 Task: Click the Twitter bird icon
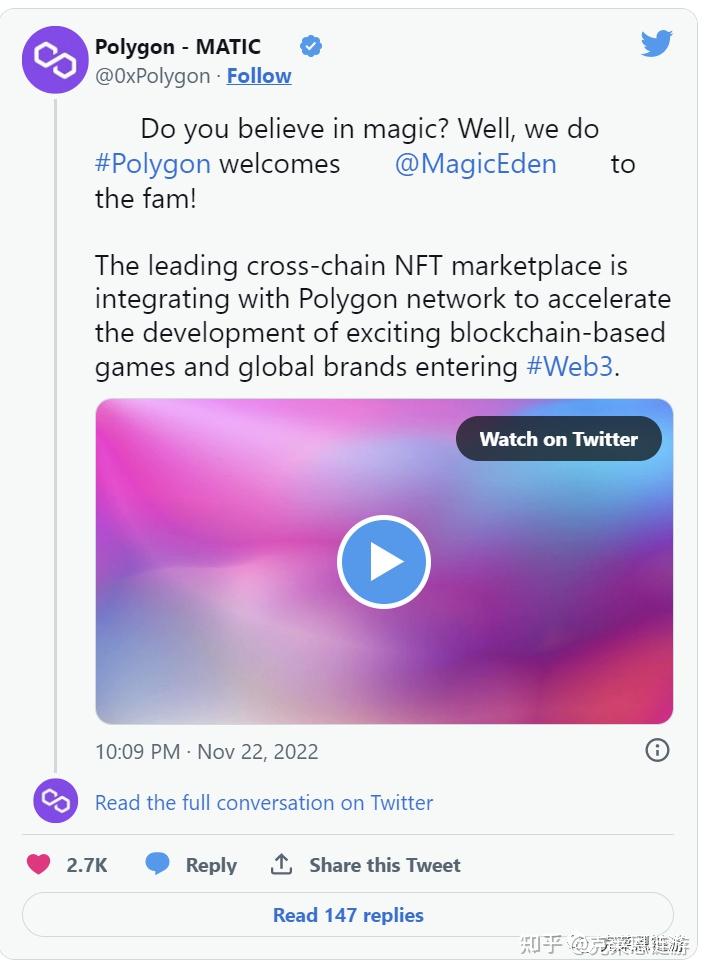[x=656, y=44]
